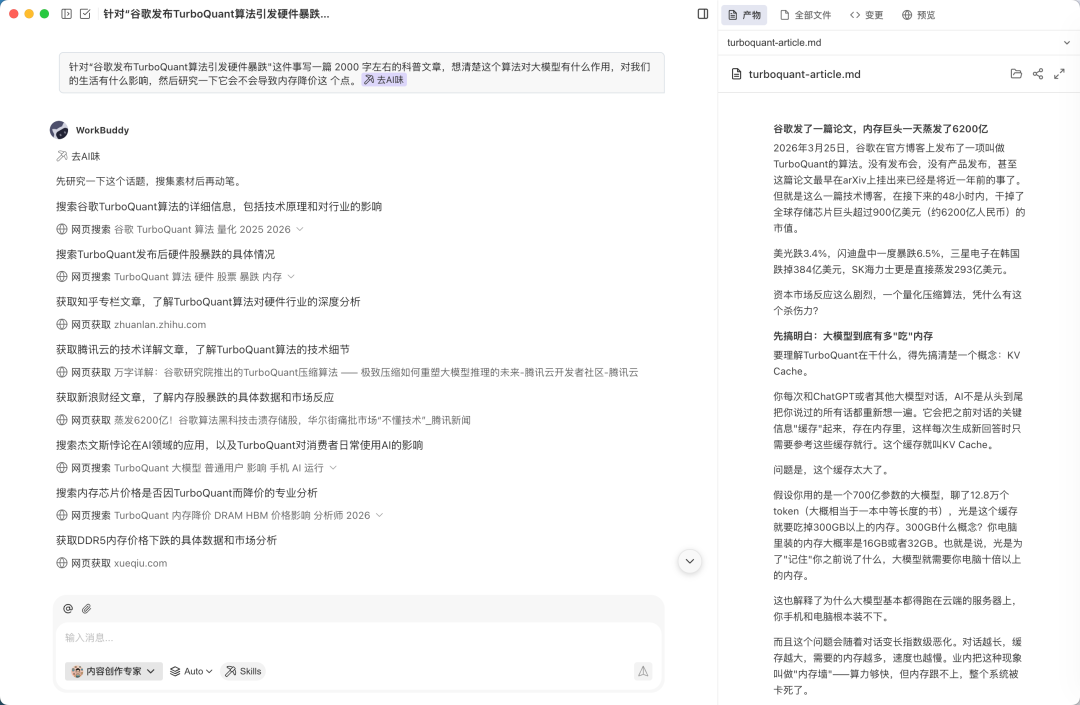Viewport: 1080px width, 705px height.
Task: Click the WorkBuddy avatar
Action: 59,129
